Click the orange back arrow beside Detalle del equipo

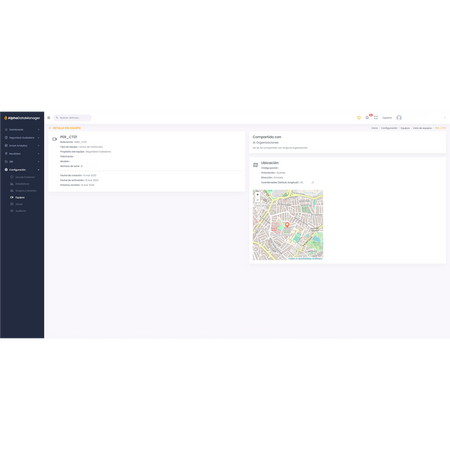coord(50,128)
